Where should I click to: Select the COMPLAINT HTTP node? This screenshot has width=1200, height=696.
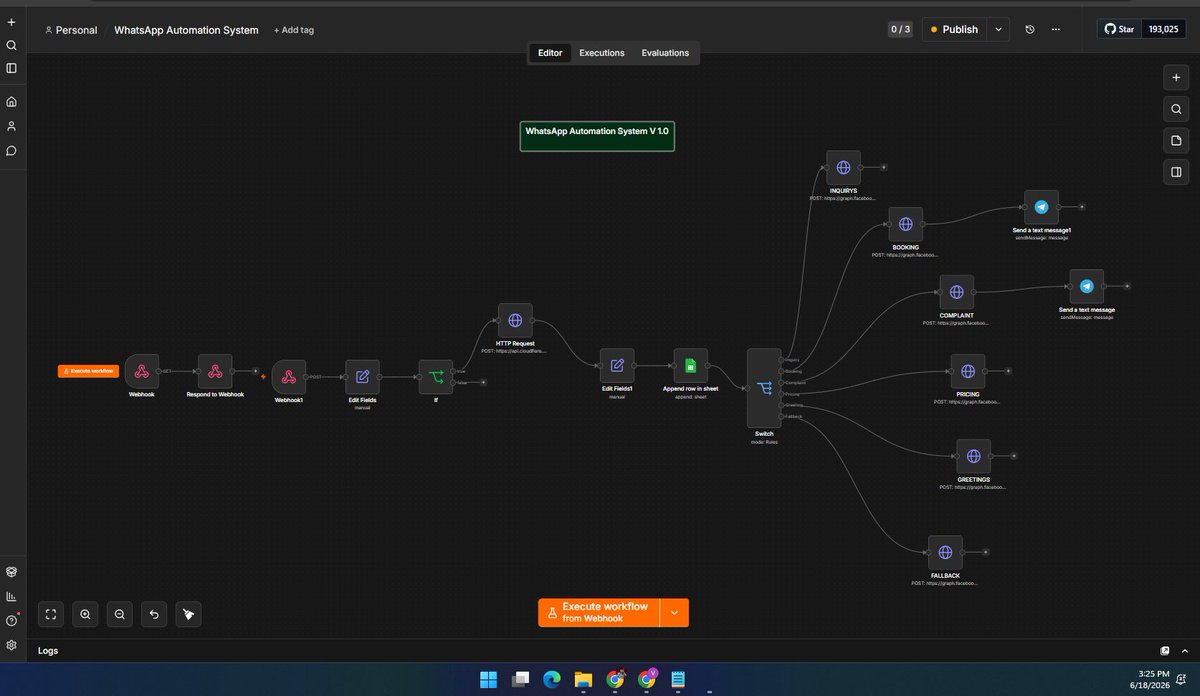click(x=956, y=292)
